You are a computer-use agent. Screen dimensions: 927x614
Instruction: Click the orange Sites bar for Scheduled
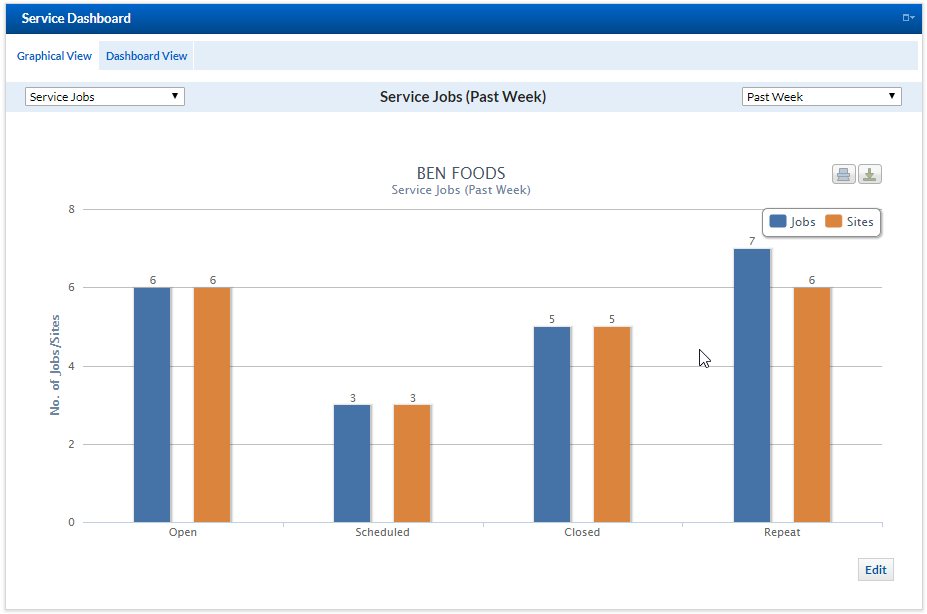412,463
